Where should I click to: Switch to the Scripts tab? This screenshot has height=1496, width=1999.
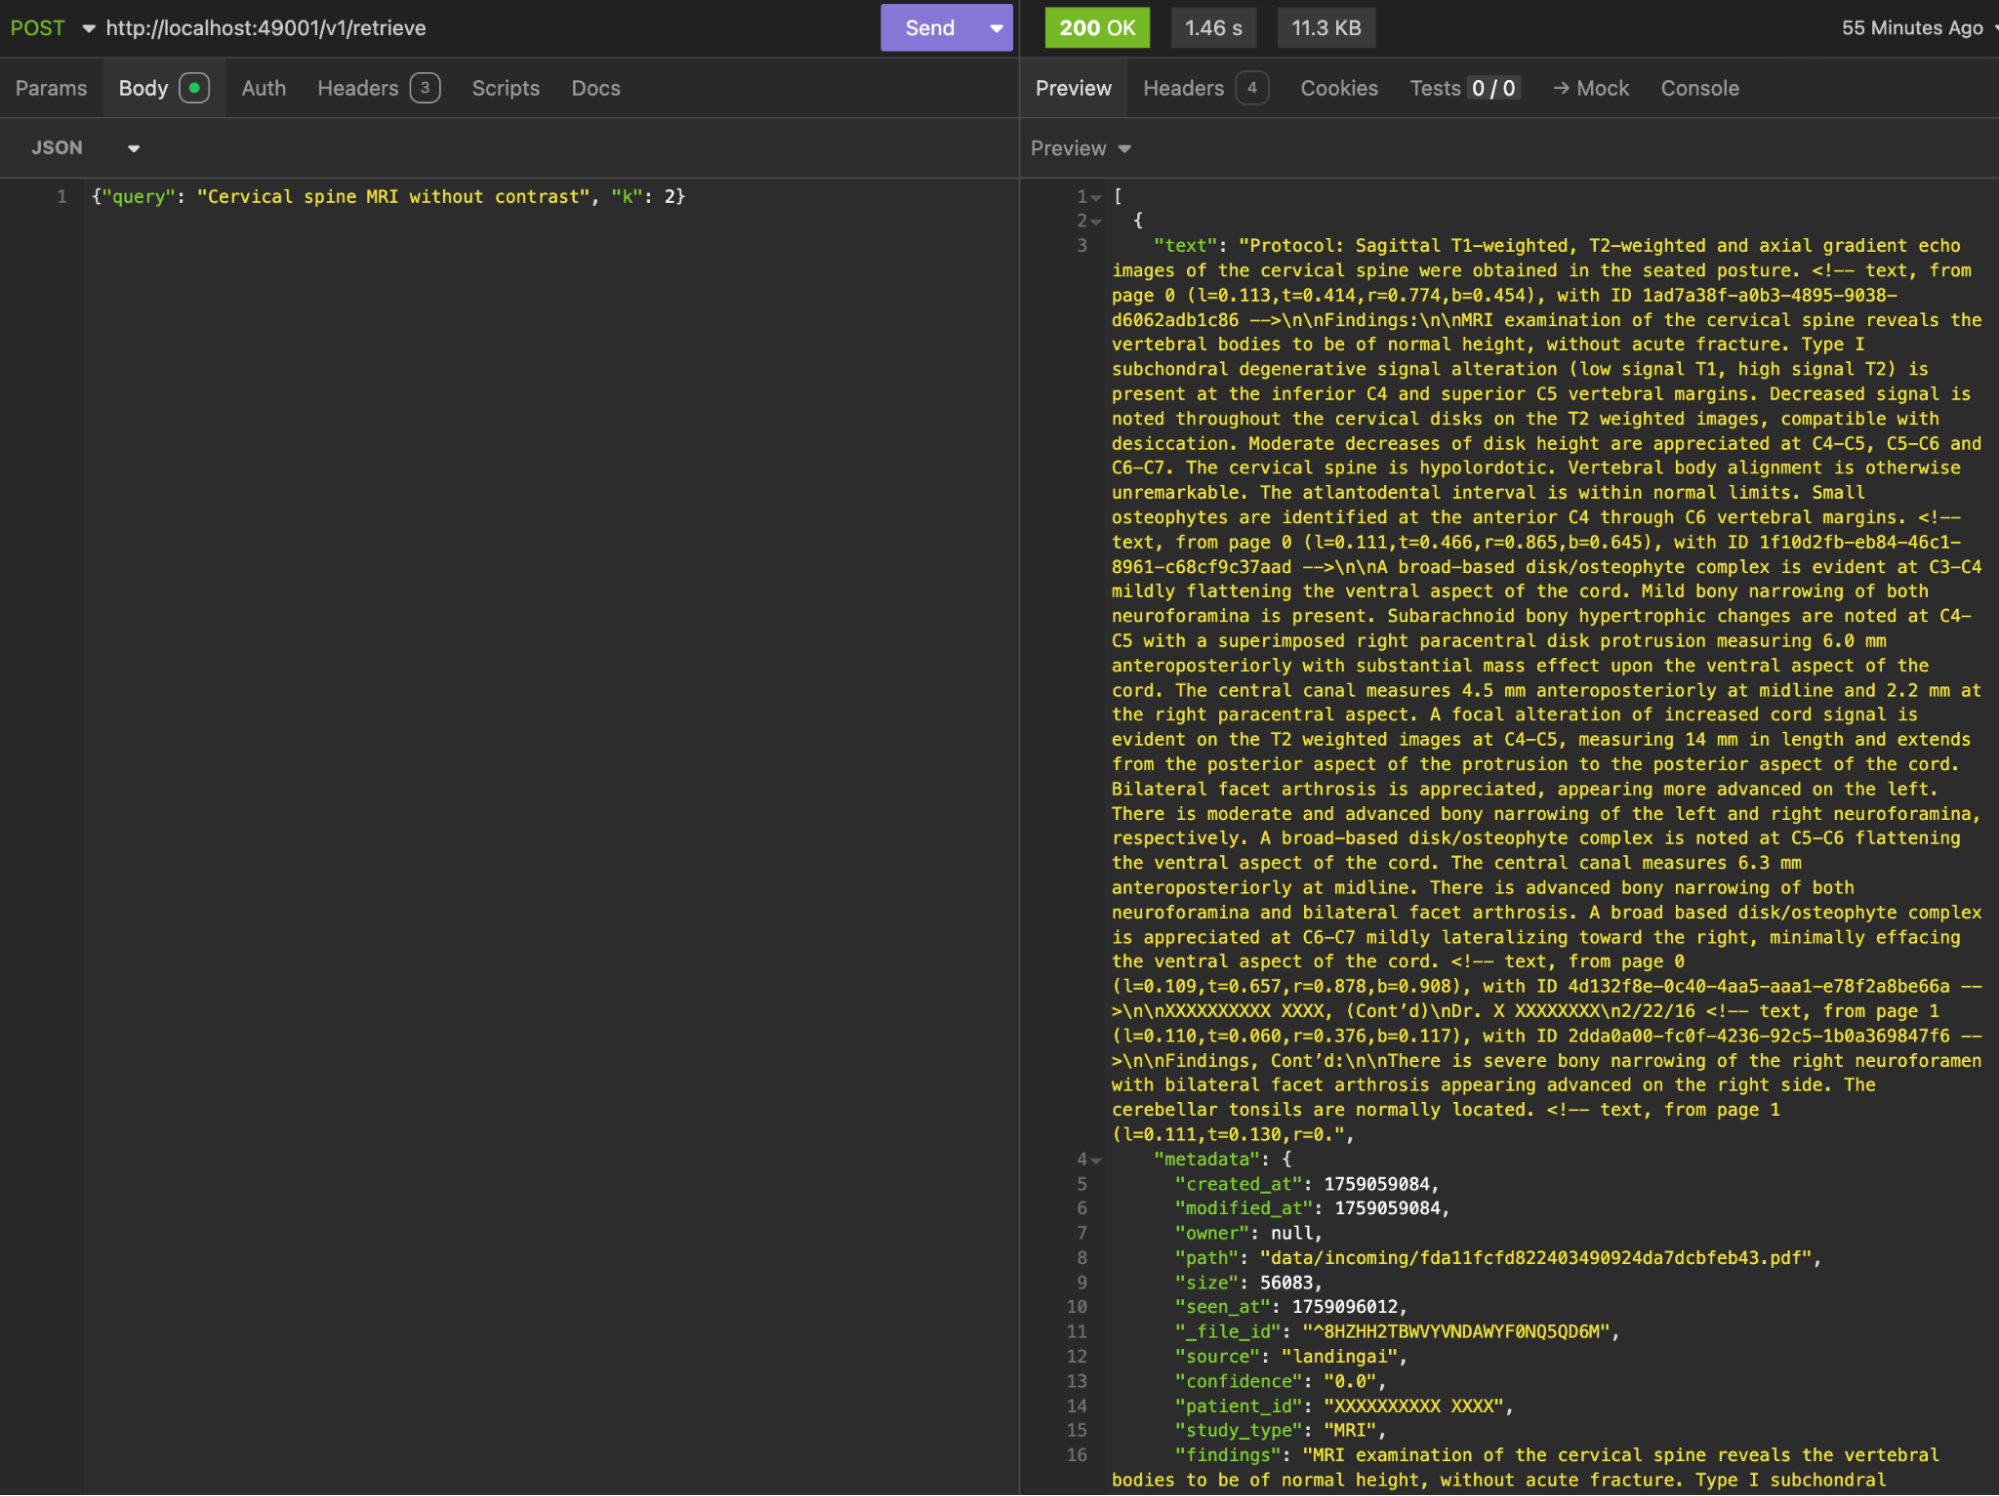[505, 88]
